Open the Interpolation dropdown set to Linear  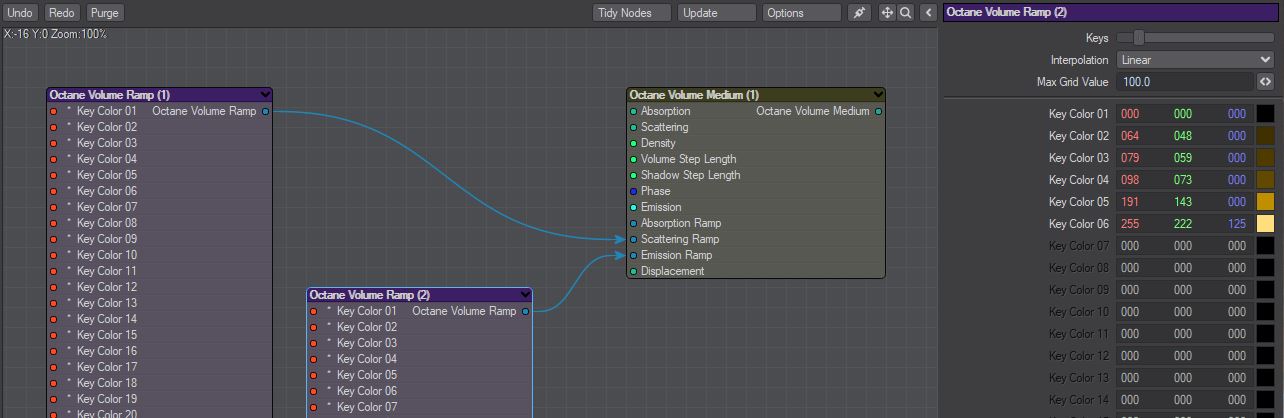1195,60
